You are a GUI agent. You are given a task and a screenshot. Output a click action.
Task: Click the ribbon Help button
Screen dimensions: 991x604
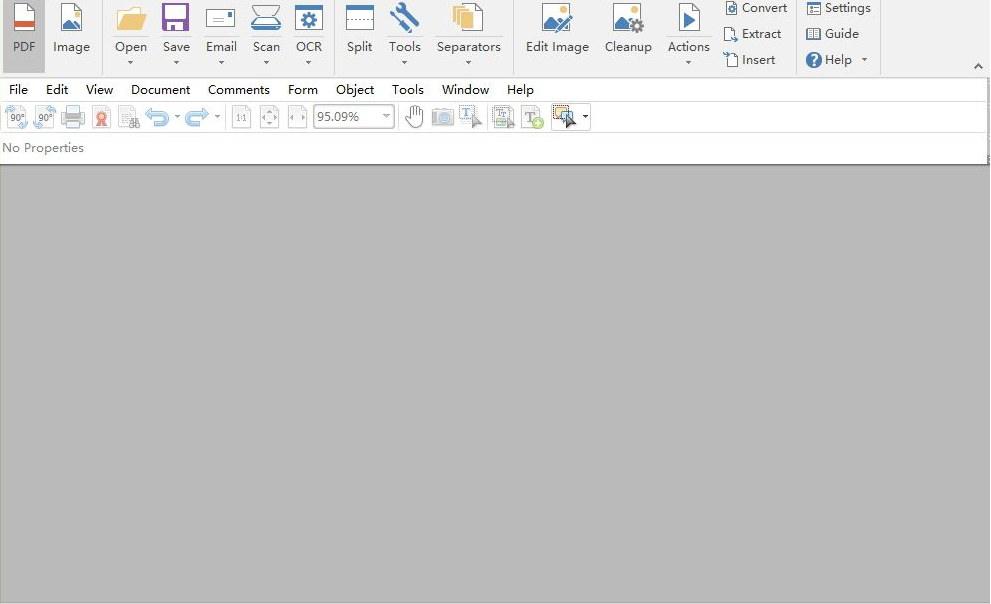[x=829, y=60]
